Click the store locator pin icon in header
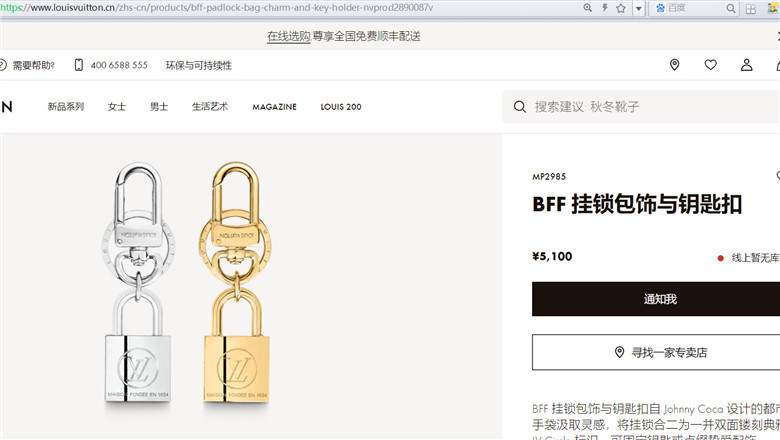The width and height of the screenshot is (780, 440). tap(675, 65)
